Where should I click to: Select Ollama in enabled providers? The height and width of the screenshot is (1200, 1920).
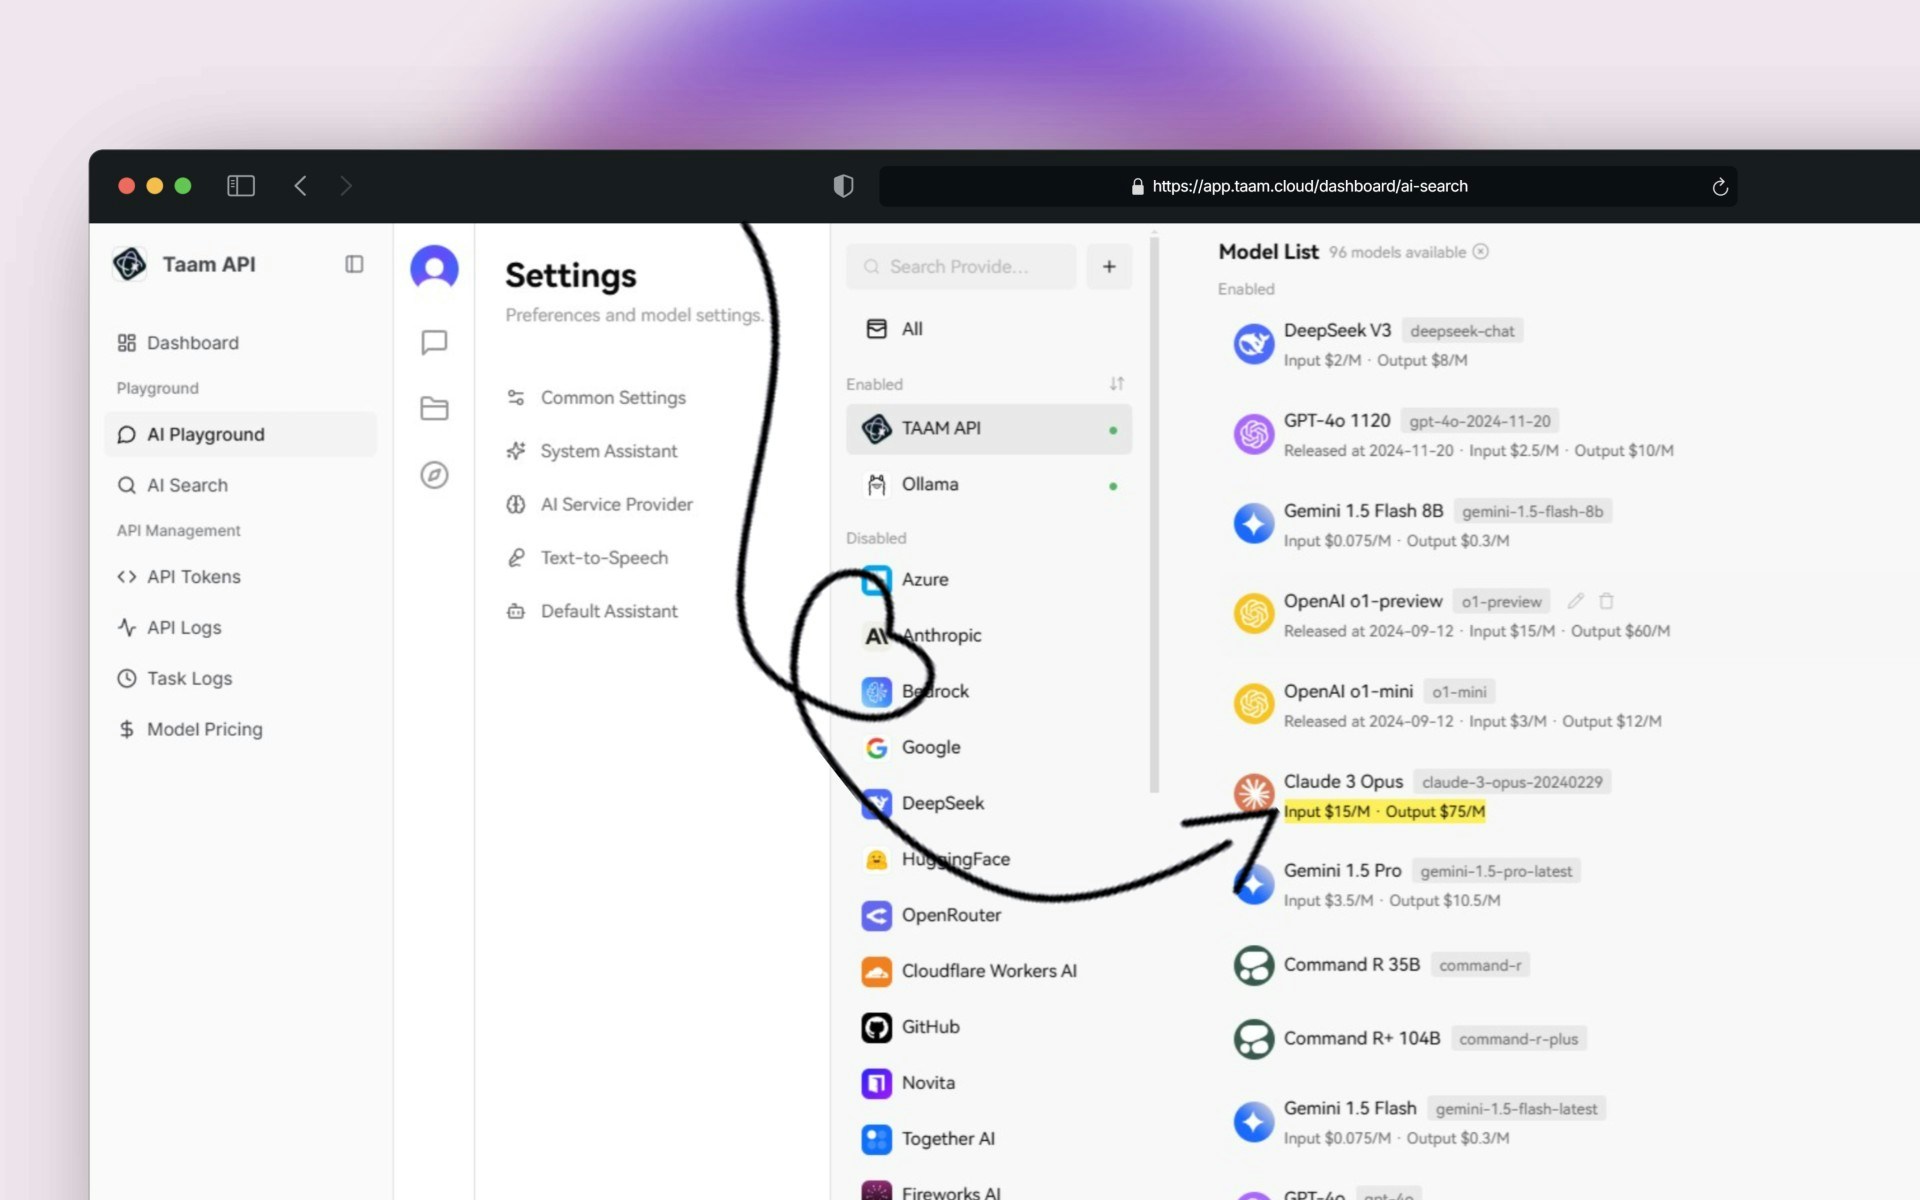click(930, 485)
